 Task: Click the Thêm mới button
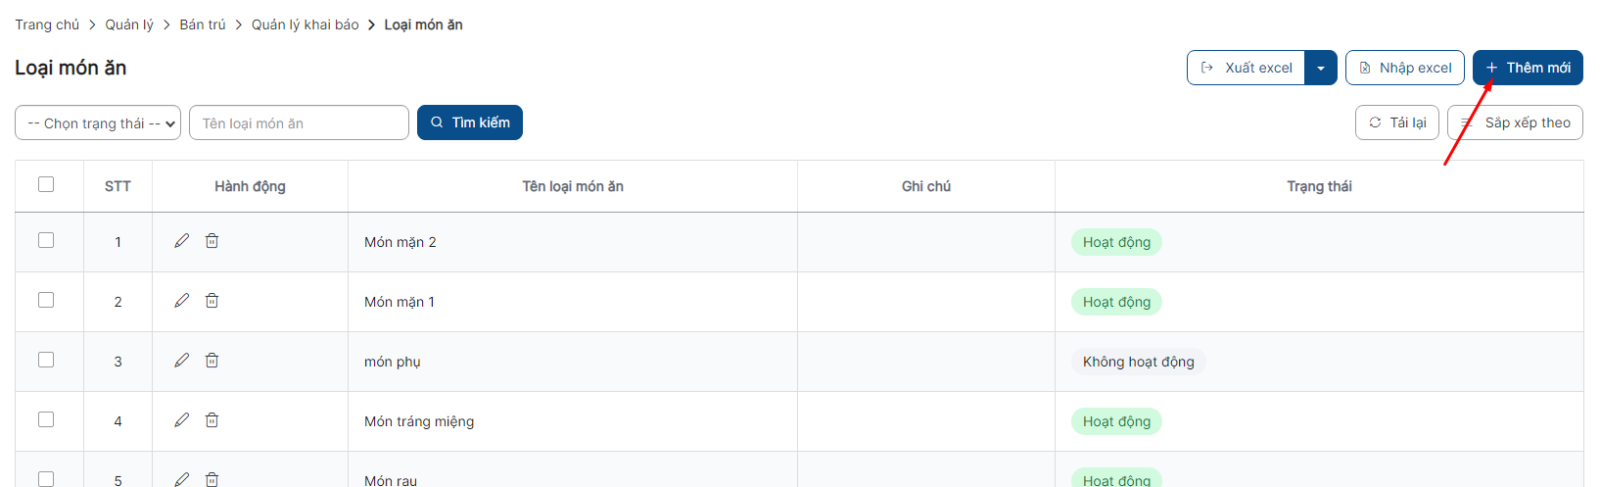tap(1528, 68)
